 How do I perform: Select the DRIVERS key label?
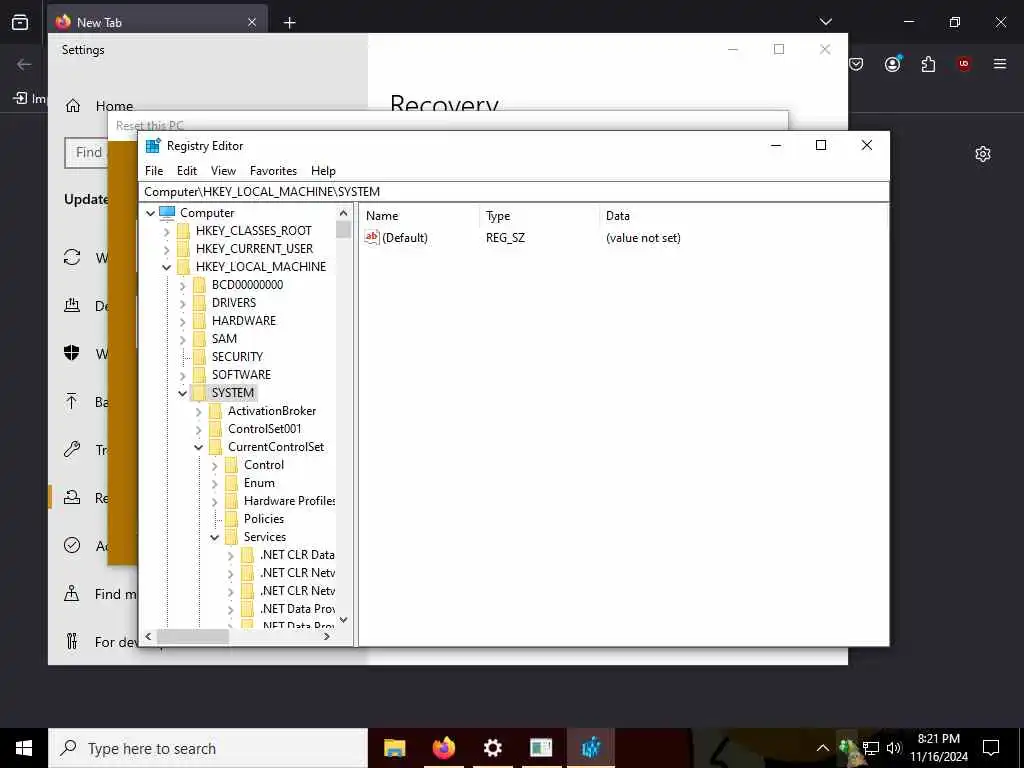(234, 302)
